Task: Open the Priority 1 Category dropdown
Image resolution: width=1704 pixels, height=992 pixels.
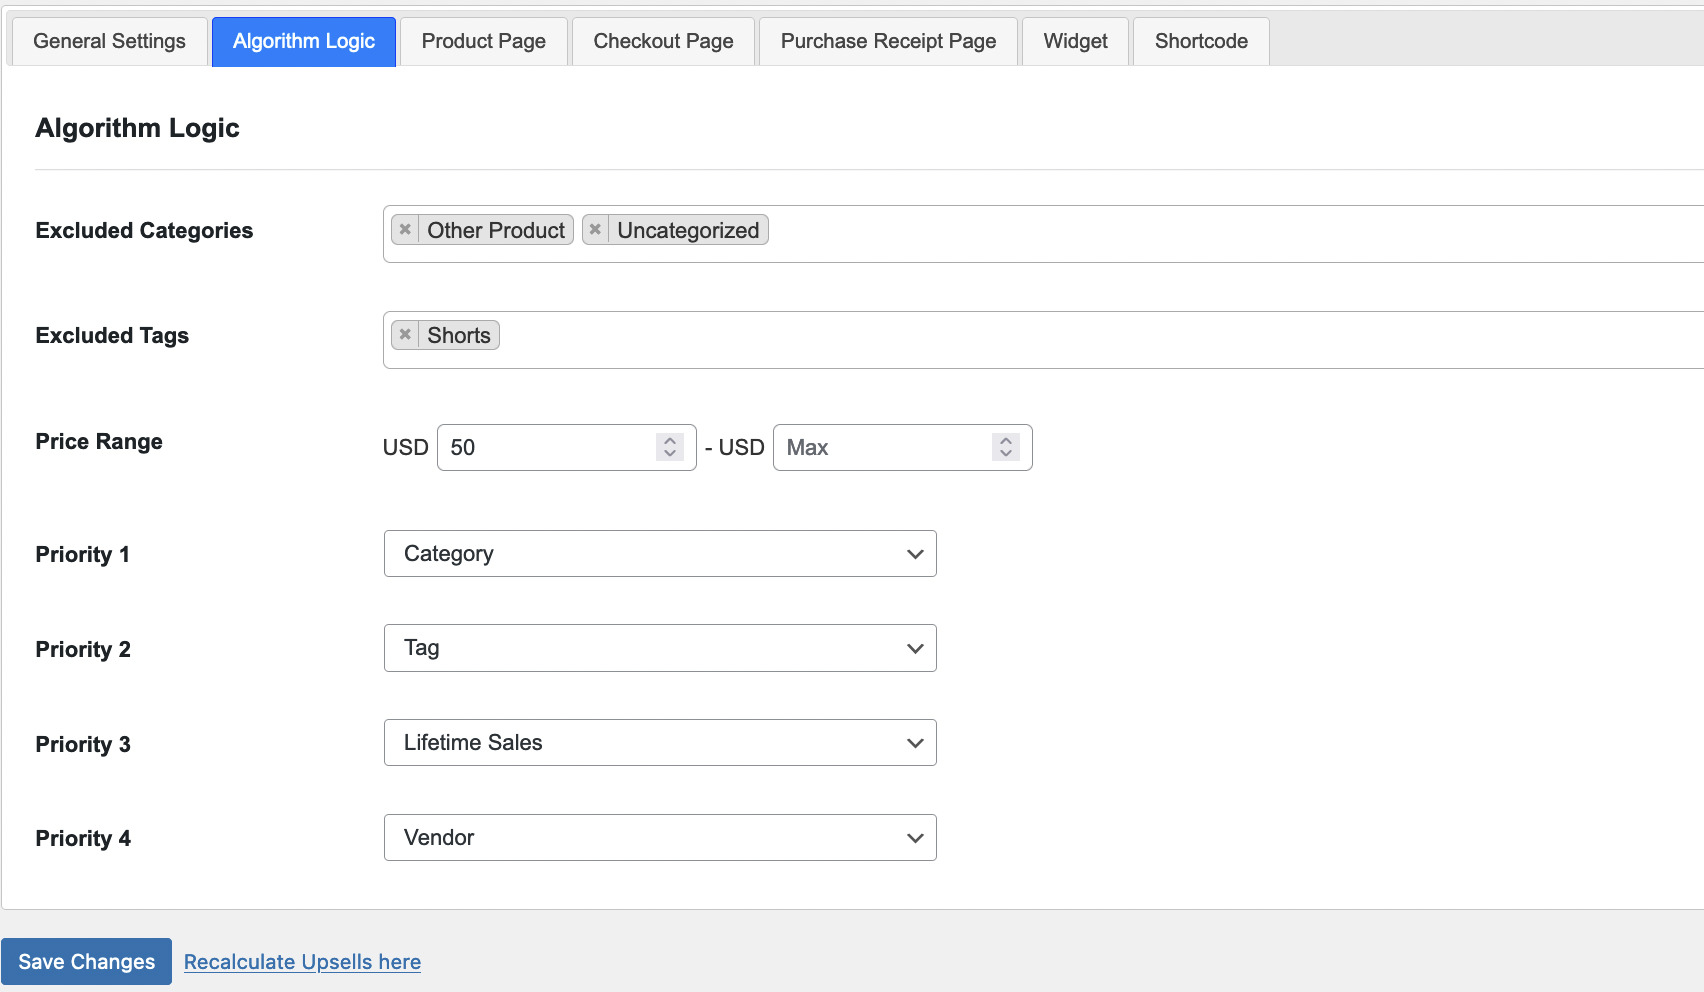Action: pyautogui.click(x=660, y=554)
